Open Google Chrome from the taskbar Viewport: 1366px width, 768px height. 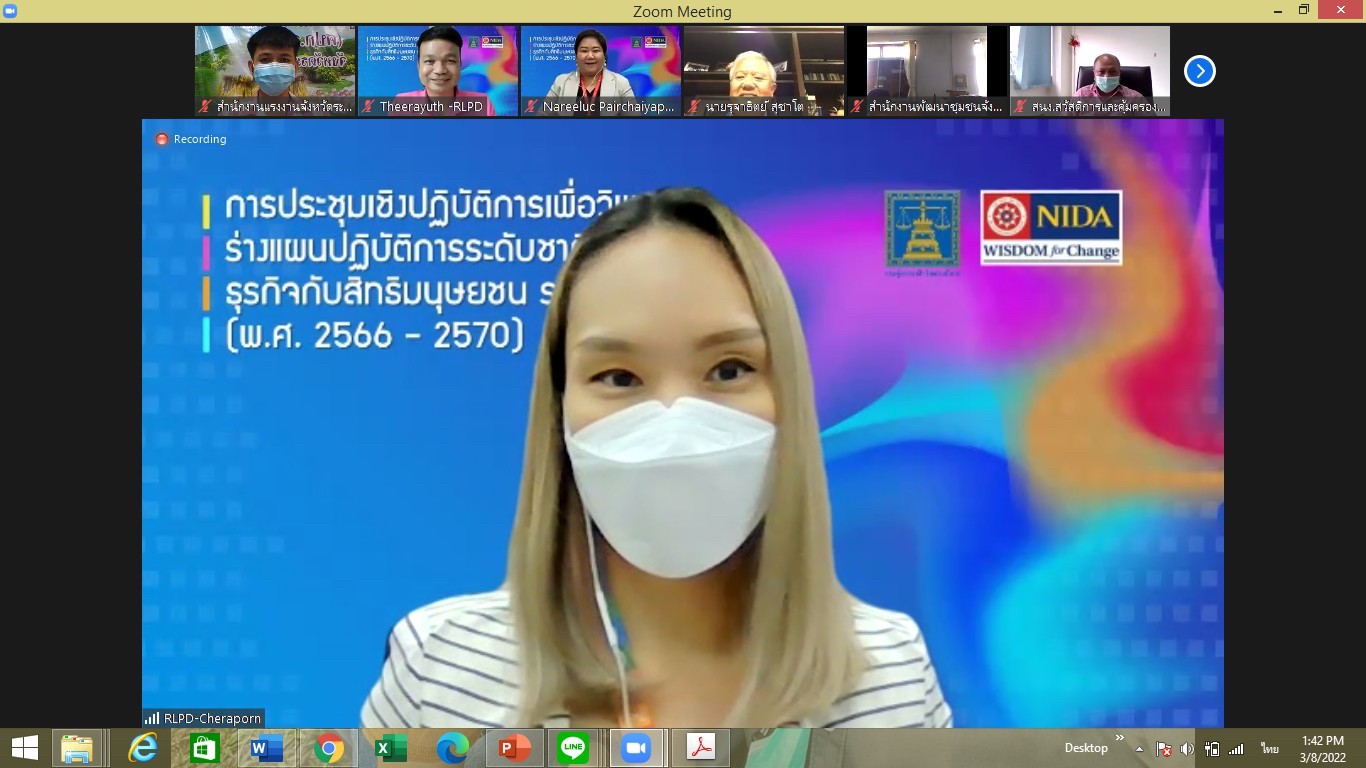(328, 748)
